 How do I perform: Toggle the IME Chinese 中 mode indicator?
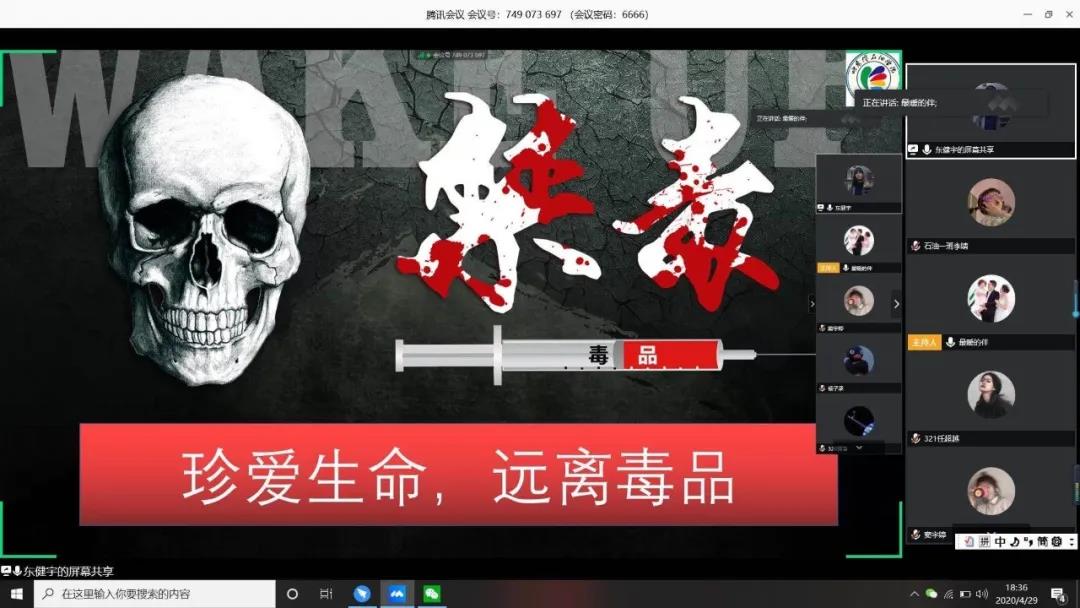999,541
